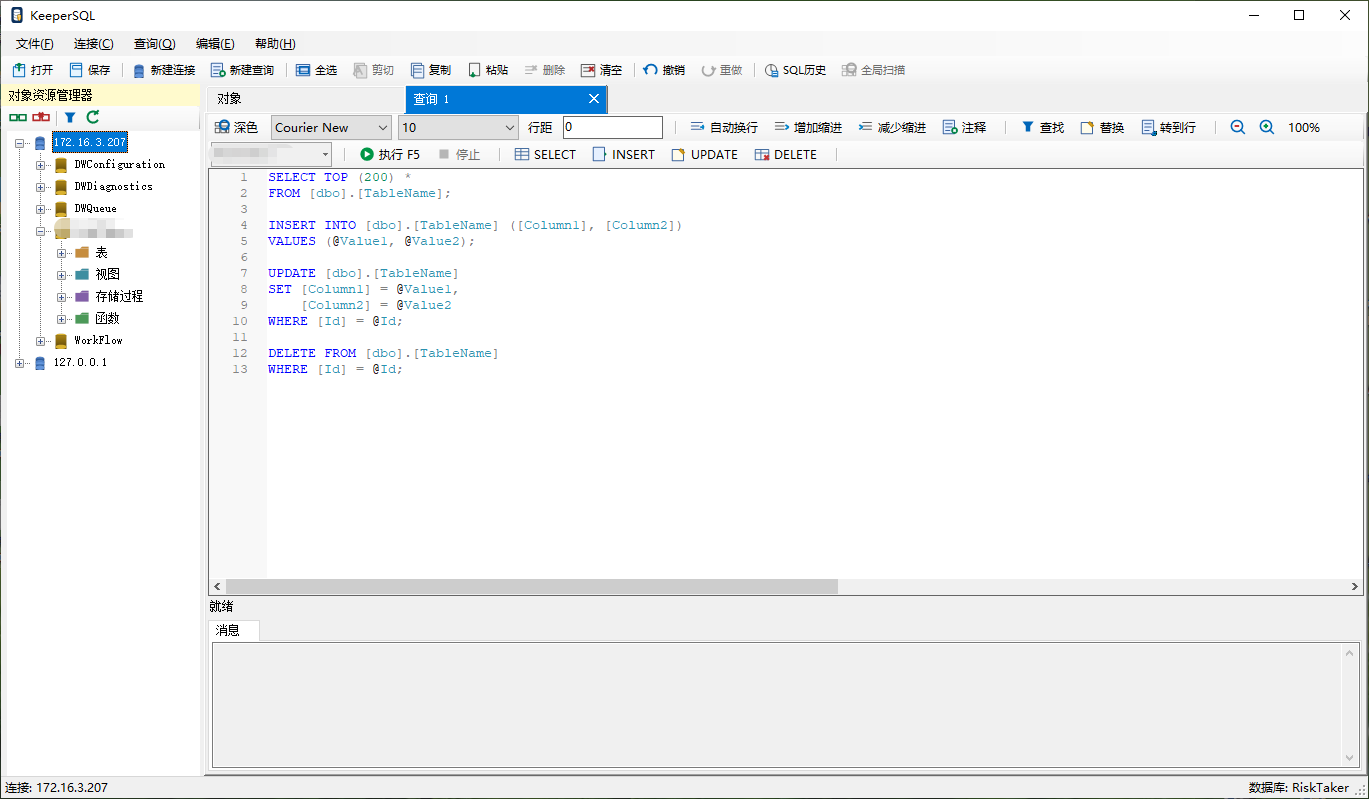
Task: Select the 127.0.0.1 server in tree
Action: [x=80, y=363]
